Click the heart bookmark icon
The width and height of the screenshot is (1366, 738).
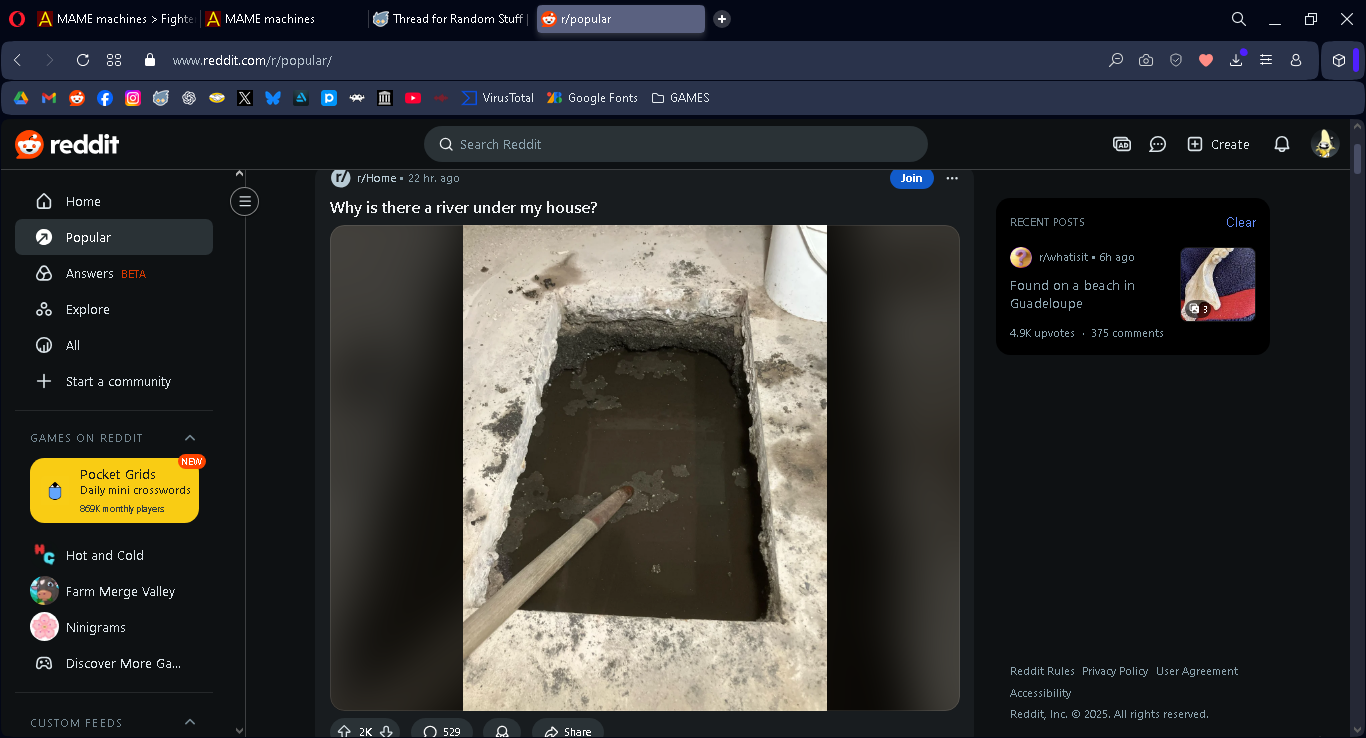(x=1206, y=60)
